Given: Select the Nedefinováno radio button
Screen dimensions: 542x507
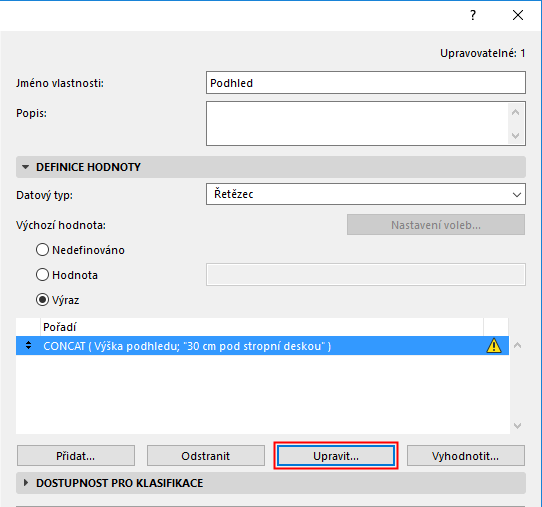Looking at the screenshot, I should point(42,250).
